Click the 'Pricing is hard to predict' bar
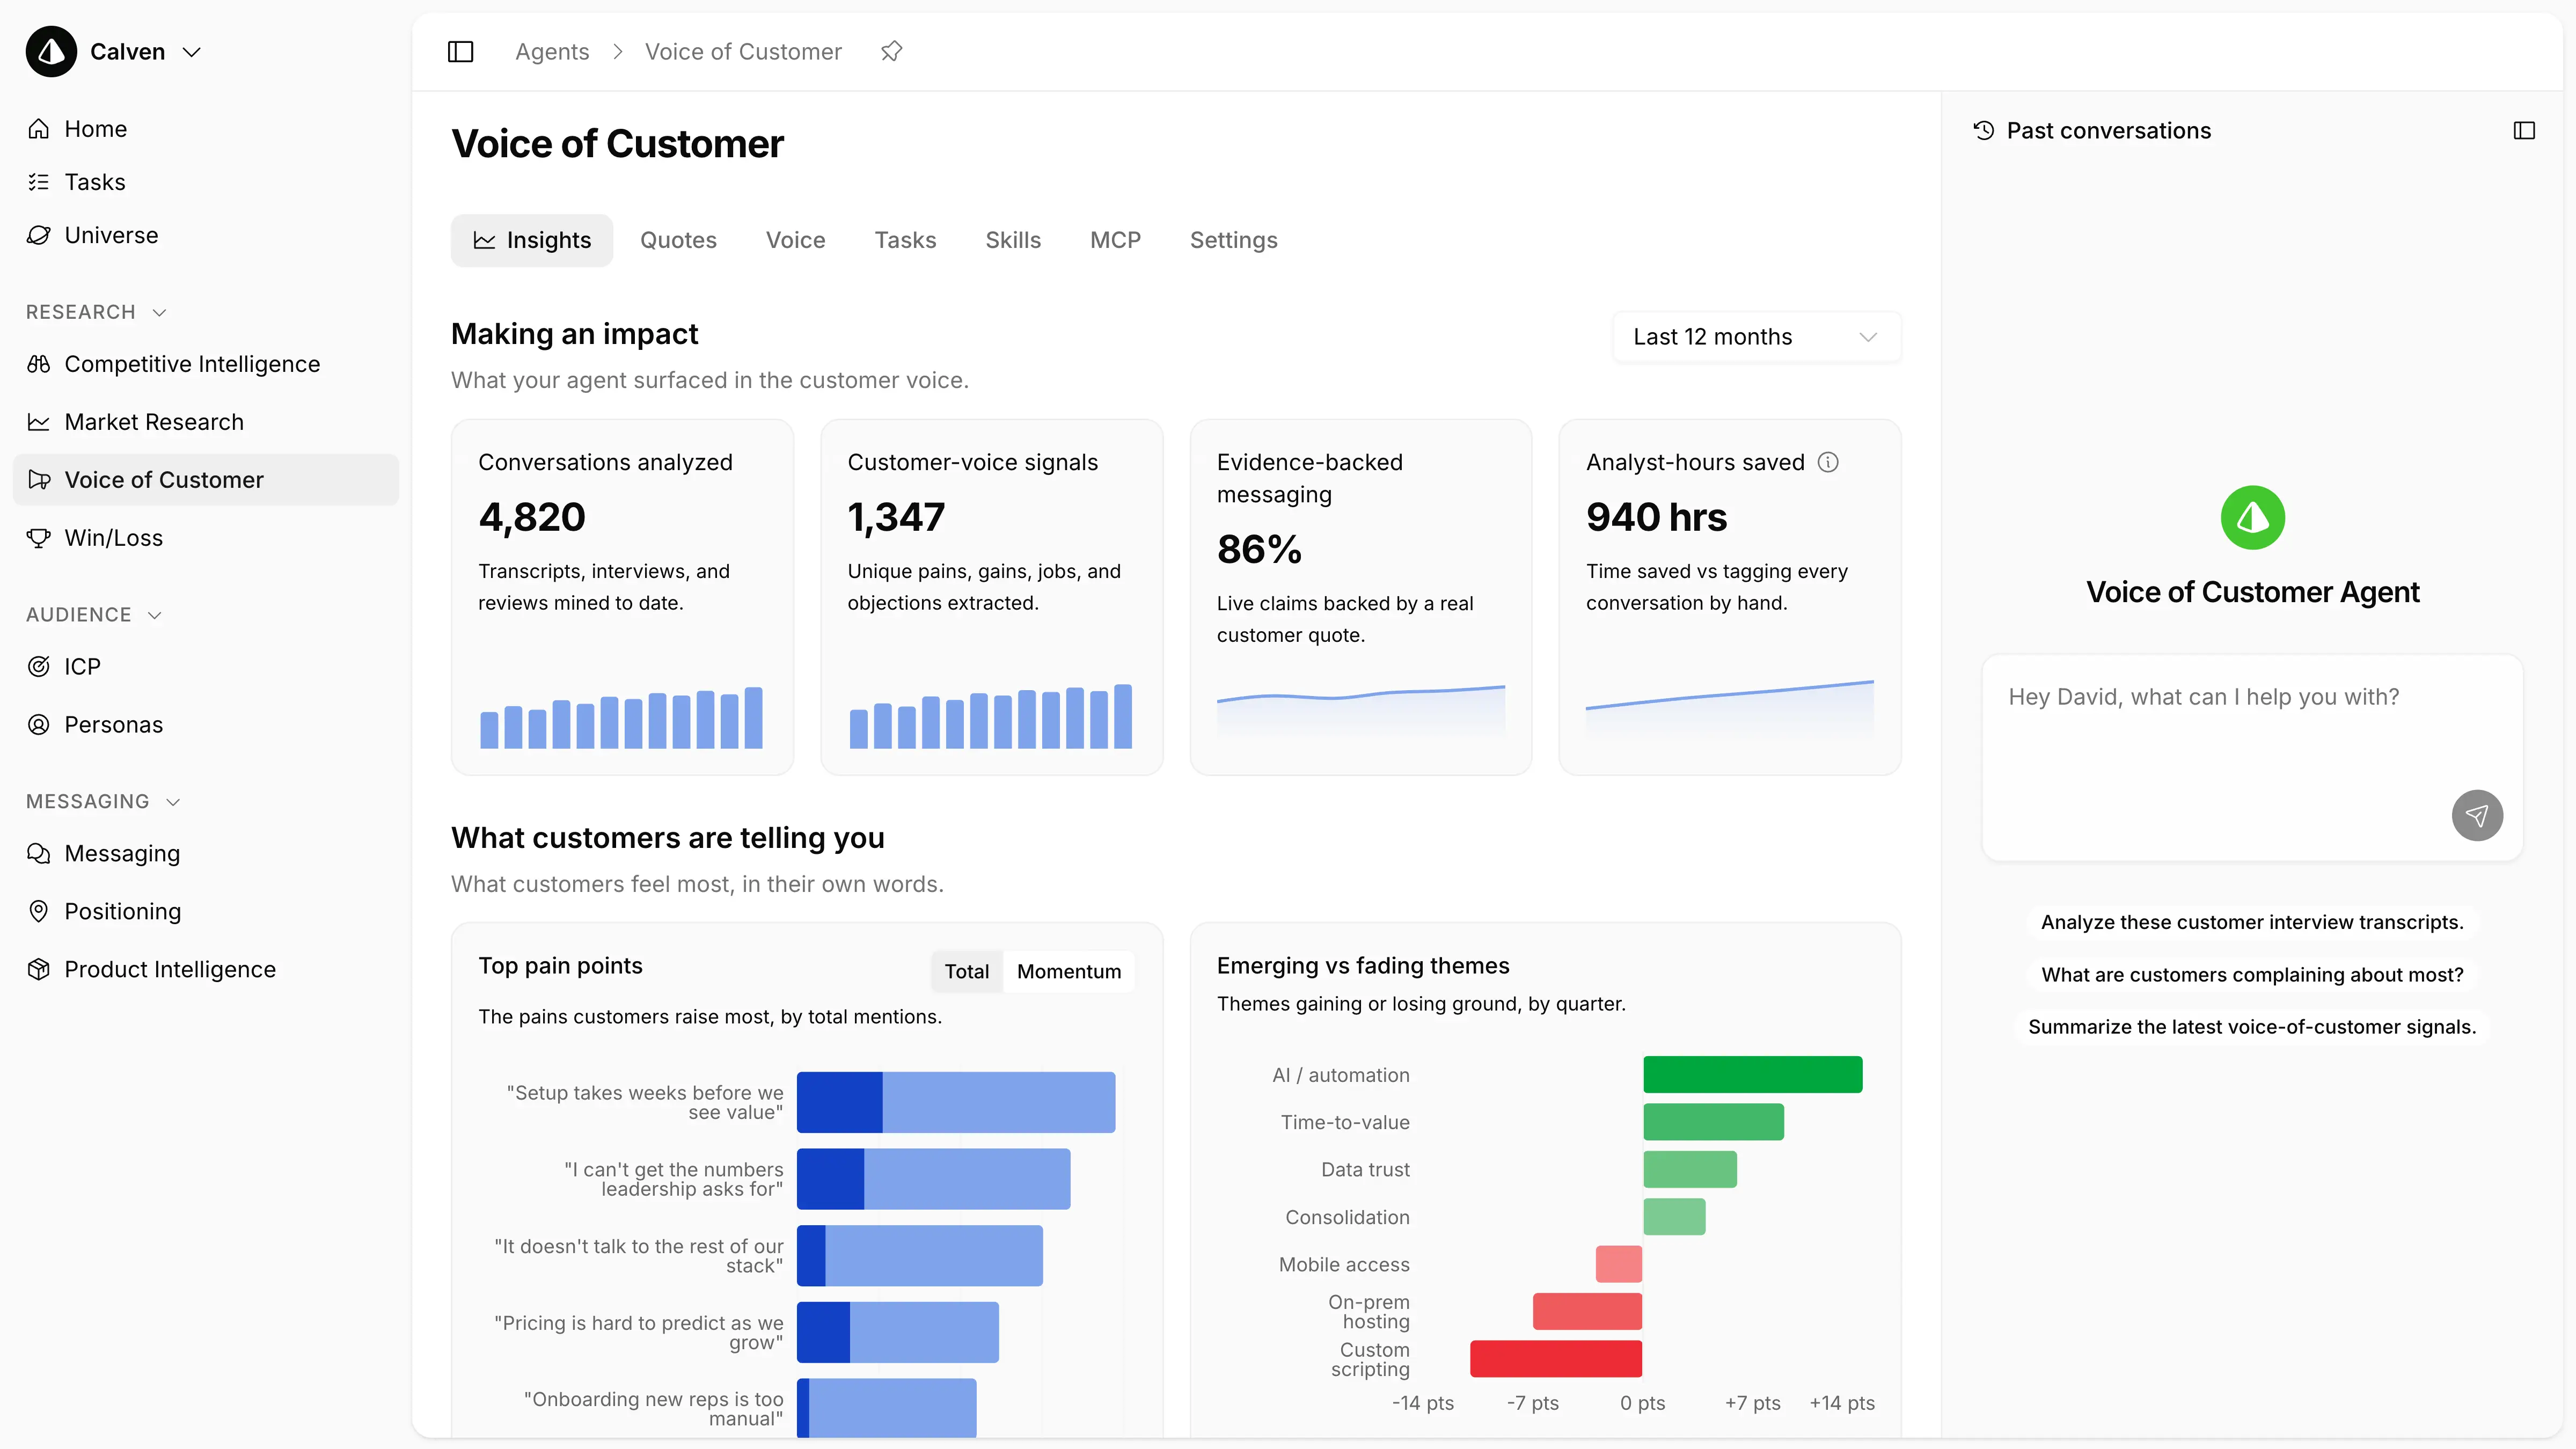 pyautogui.click(x=897, y=1332)
